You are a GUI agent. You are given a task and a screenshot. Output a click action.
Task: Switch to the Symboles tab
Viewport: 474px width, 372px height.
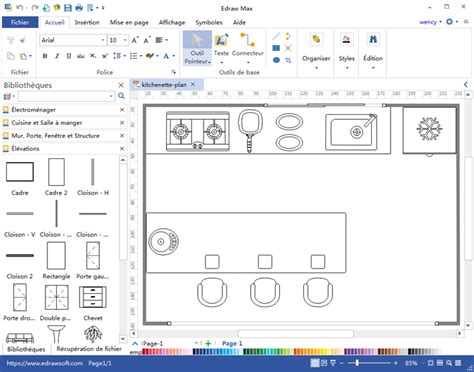coord(209,22)
